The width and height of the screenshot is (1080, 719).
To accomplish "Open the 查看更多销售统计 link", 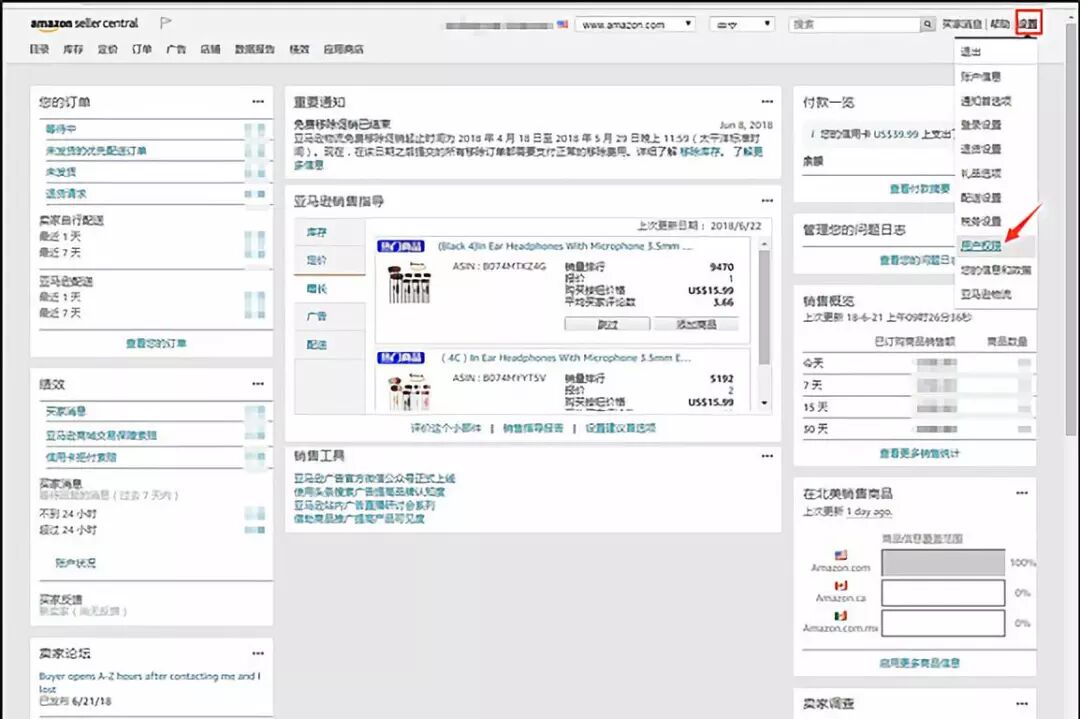I will point(919,453).
